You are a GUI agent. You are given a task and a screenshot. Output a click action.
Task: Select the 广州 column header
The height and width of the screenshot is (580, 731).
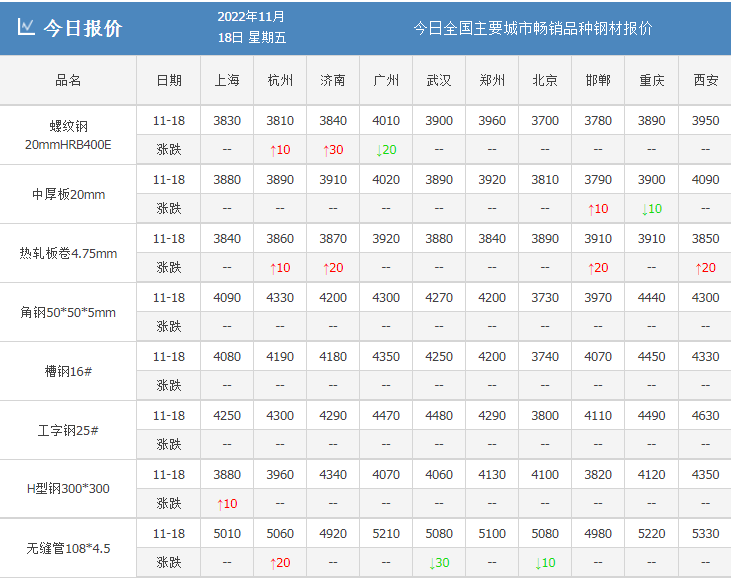click(386, 80)
